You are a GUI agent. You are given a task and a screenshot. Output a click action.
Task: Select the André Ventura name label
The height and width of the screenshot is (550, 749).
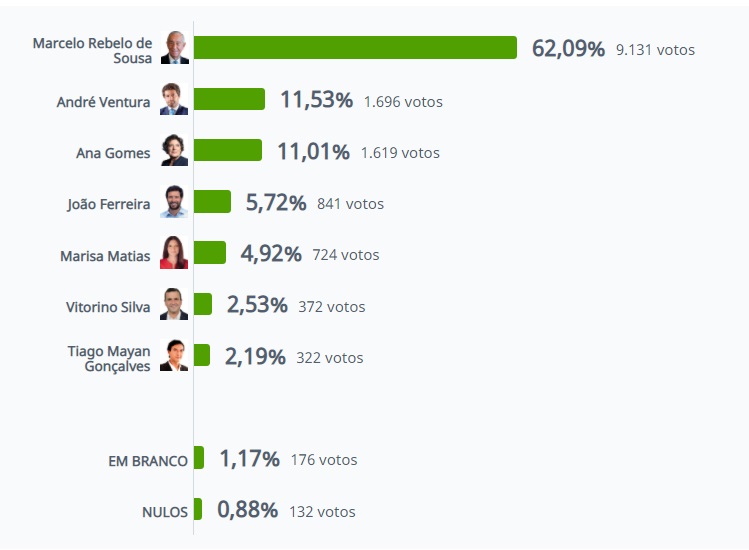click(x=104, y=102)
